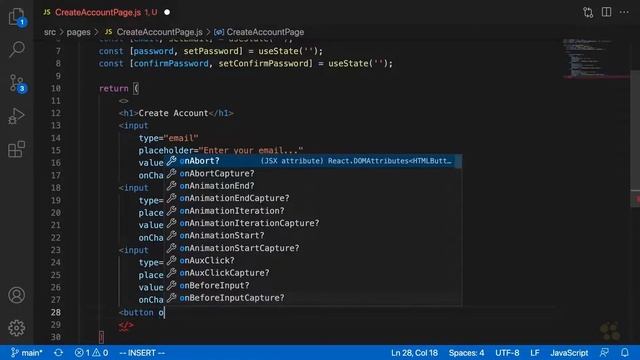
Task: Click the Open Changes compare icon
Action: click(x=588, y=12)
